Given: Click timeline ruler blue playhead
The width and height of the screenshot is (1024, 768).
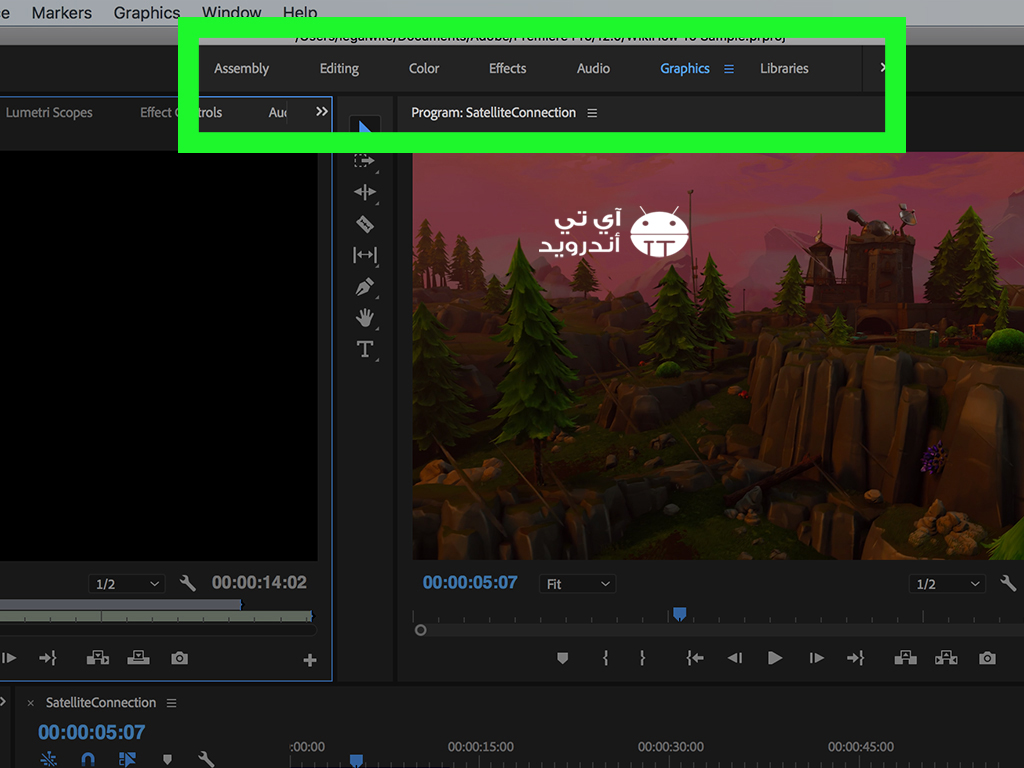Looking at the screenshot, I should coord(356,760).
